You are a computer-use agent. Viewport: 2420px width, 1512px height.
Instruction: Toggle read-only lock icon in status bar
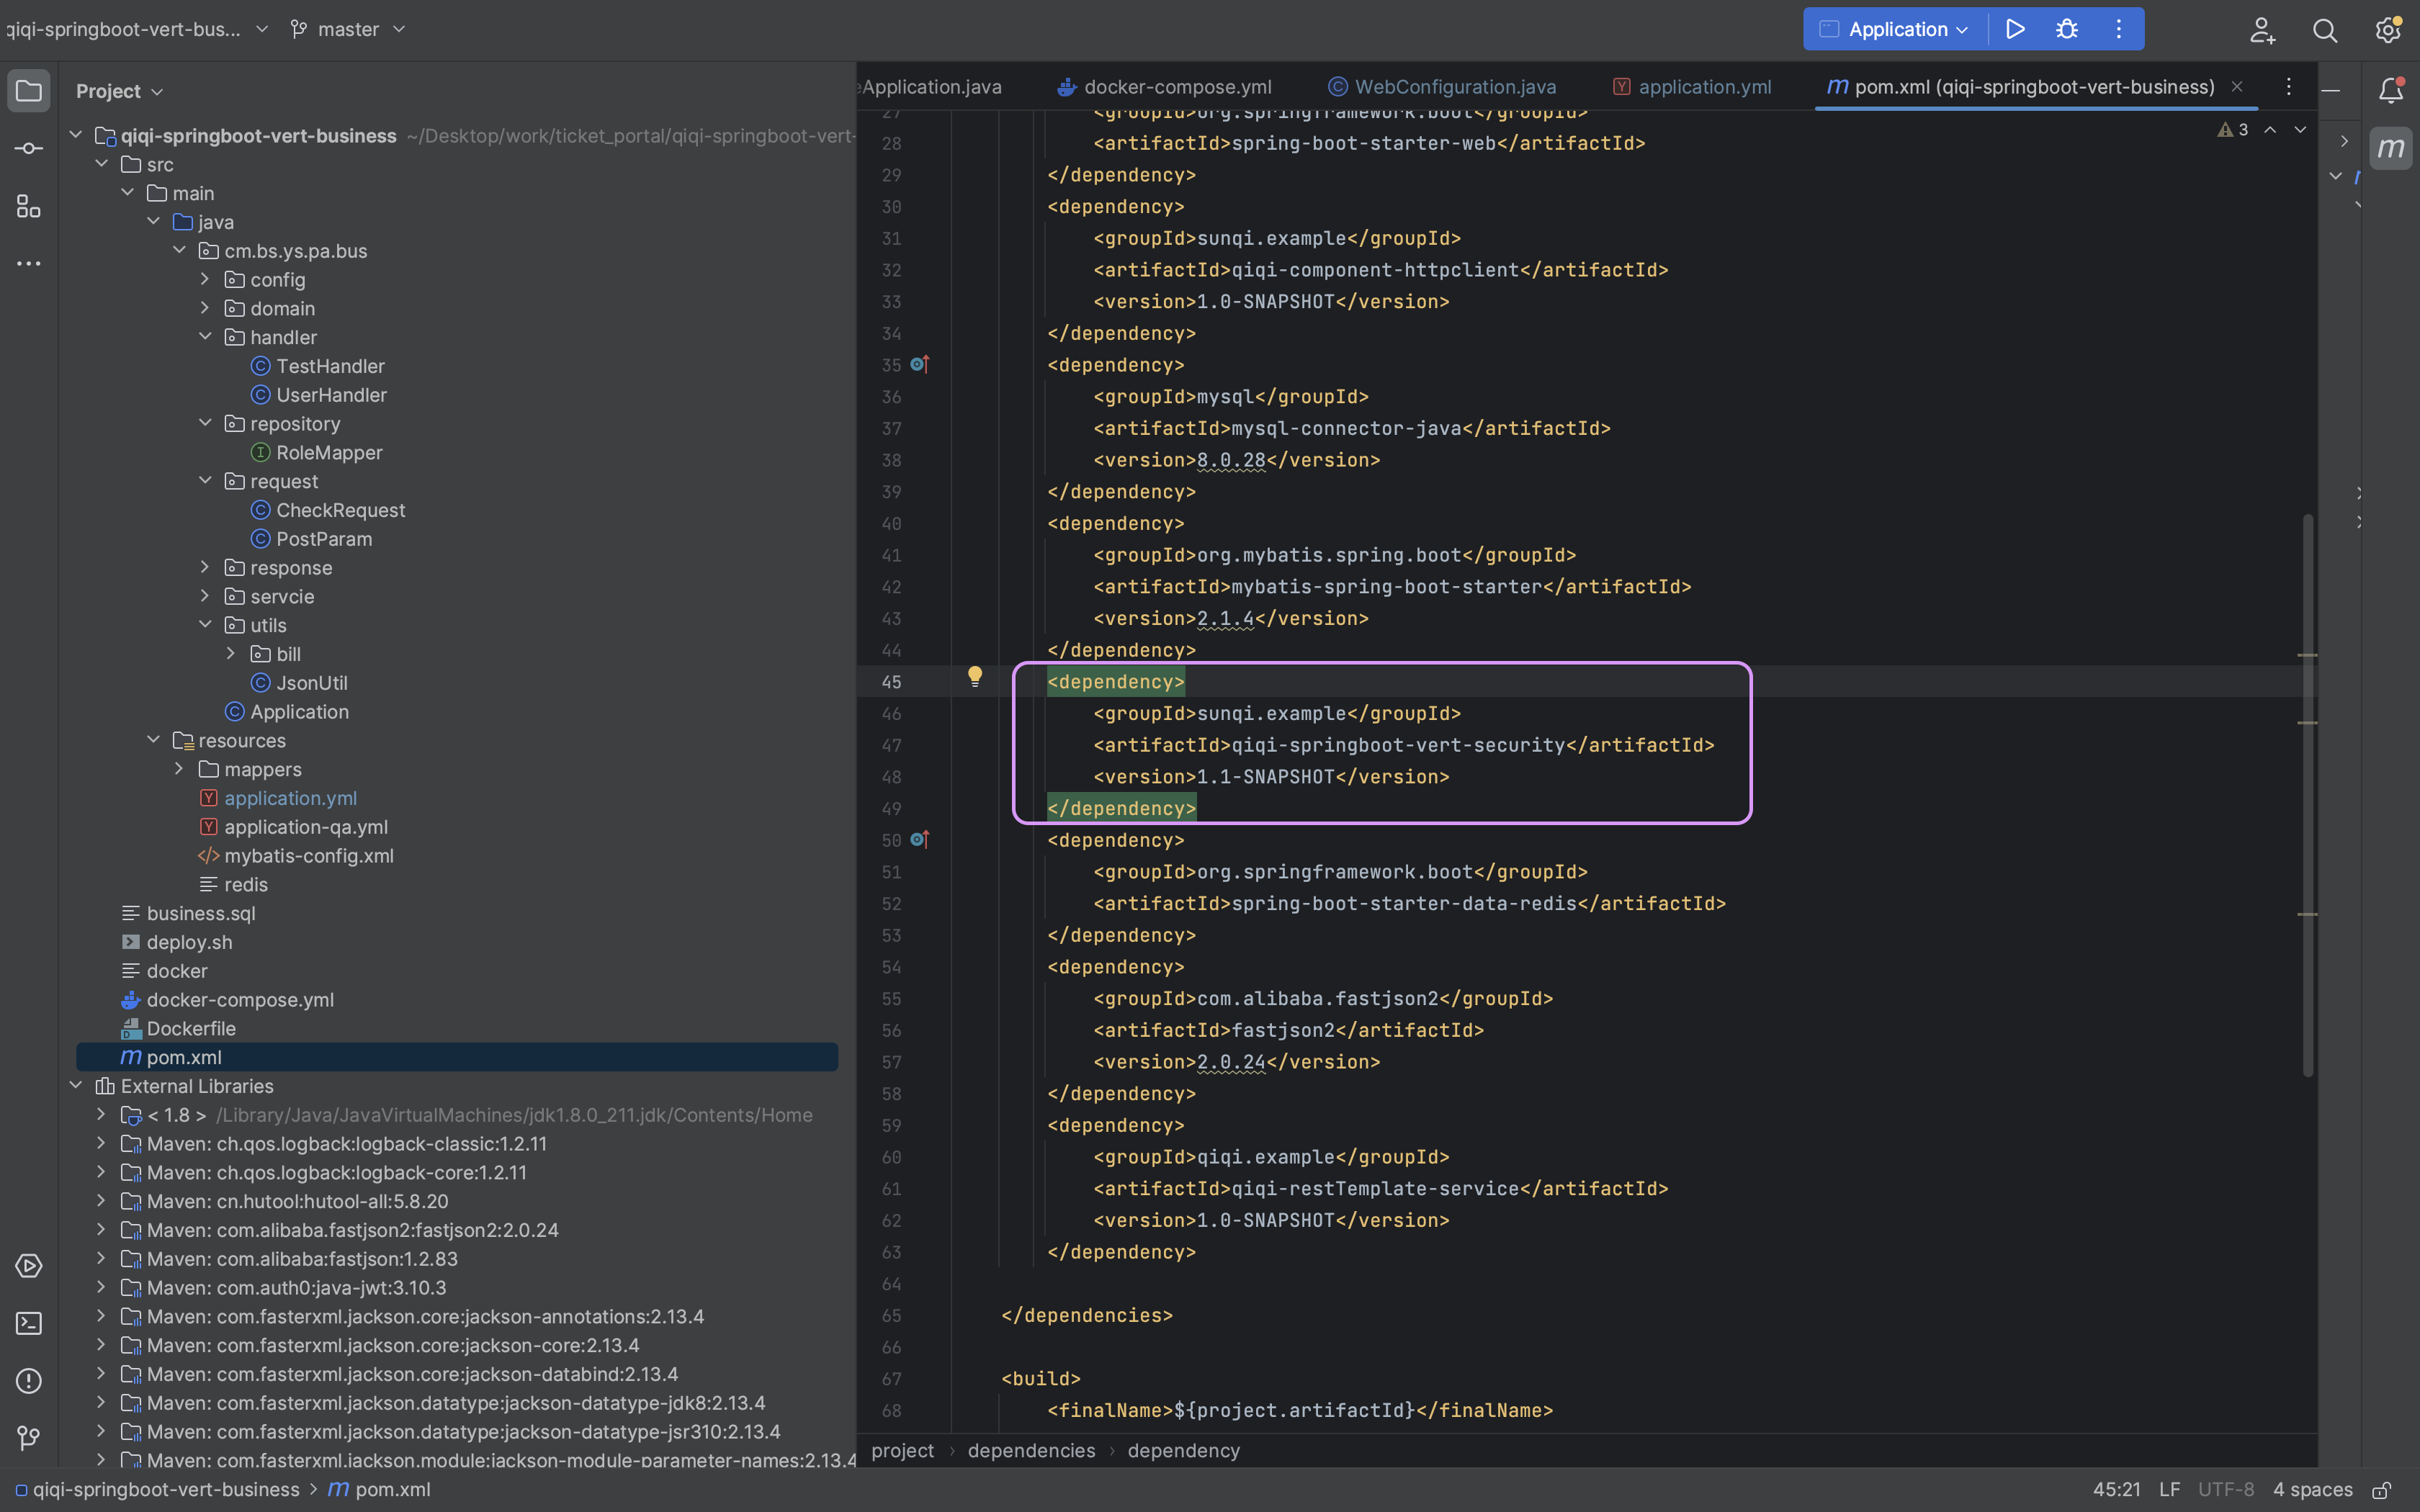pos(2382,1490)
